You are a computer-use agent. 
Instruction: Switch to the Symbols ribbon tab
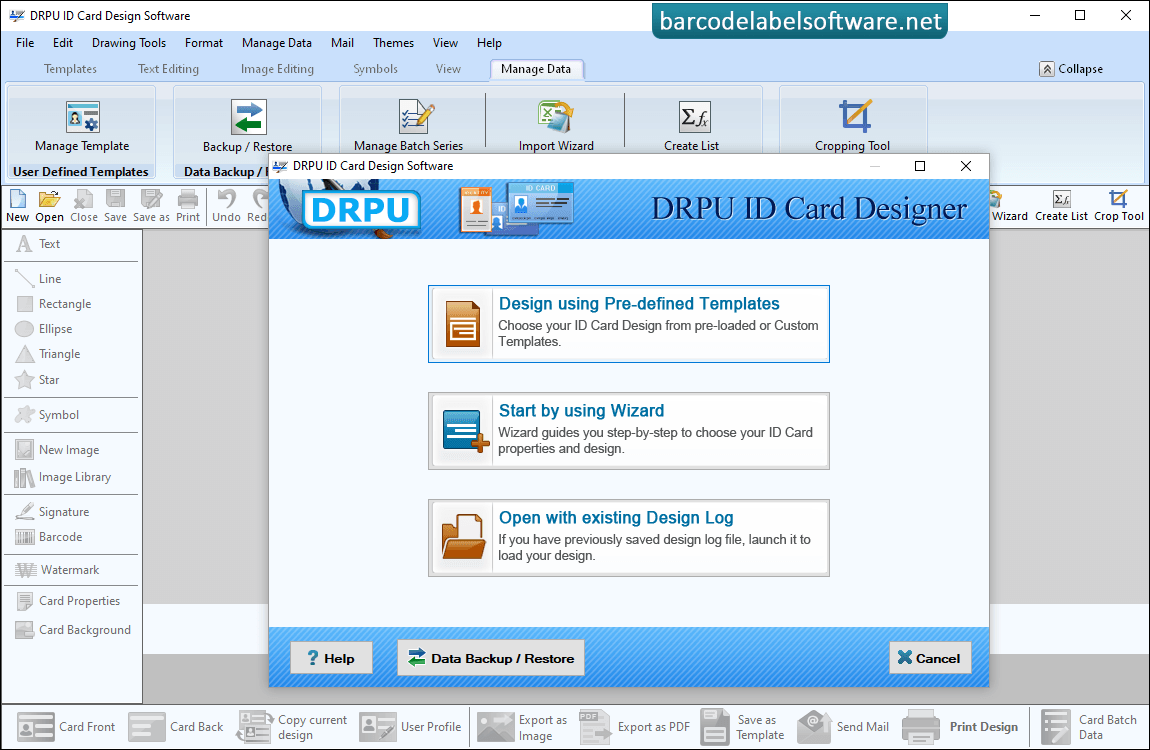(x=376, y=69)
